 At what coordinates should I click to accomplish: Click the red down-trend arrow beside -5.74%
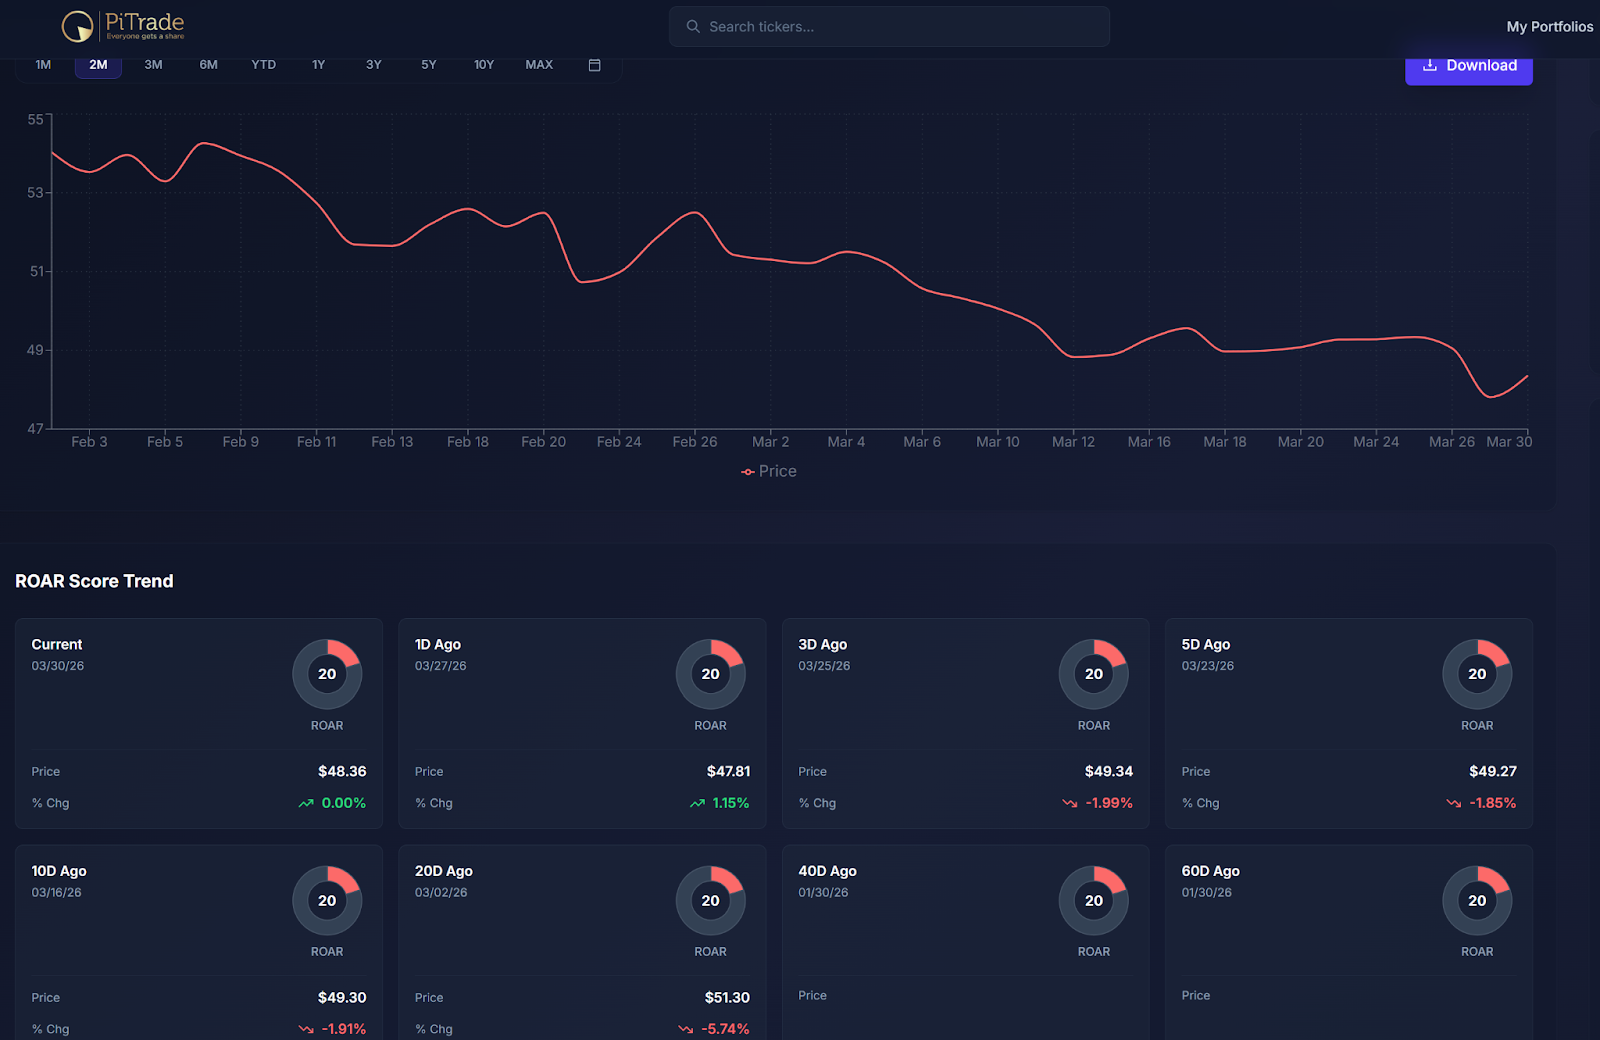[686, 1029]
